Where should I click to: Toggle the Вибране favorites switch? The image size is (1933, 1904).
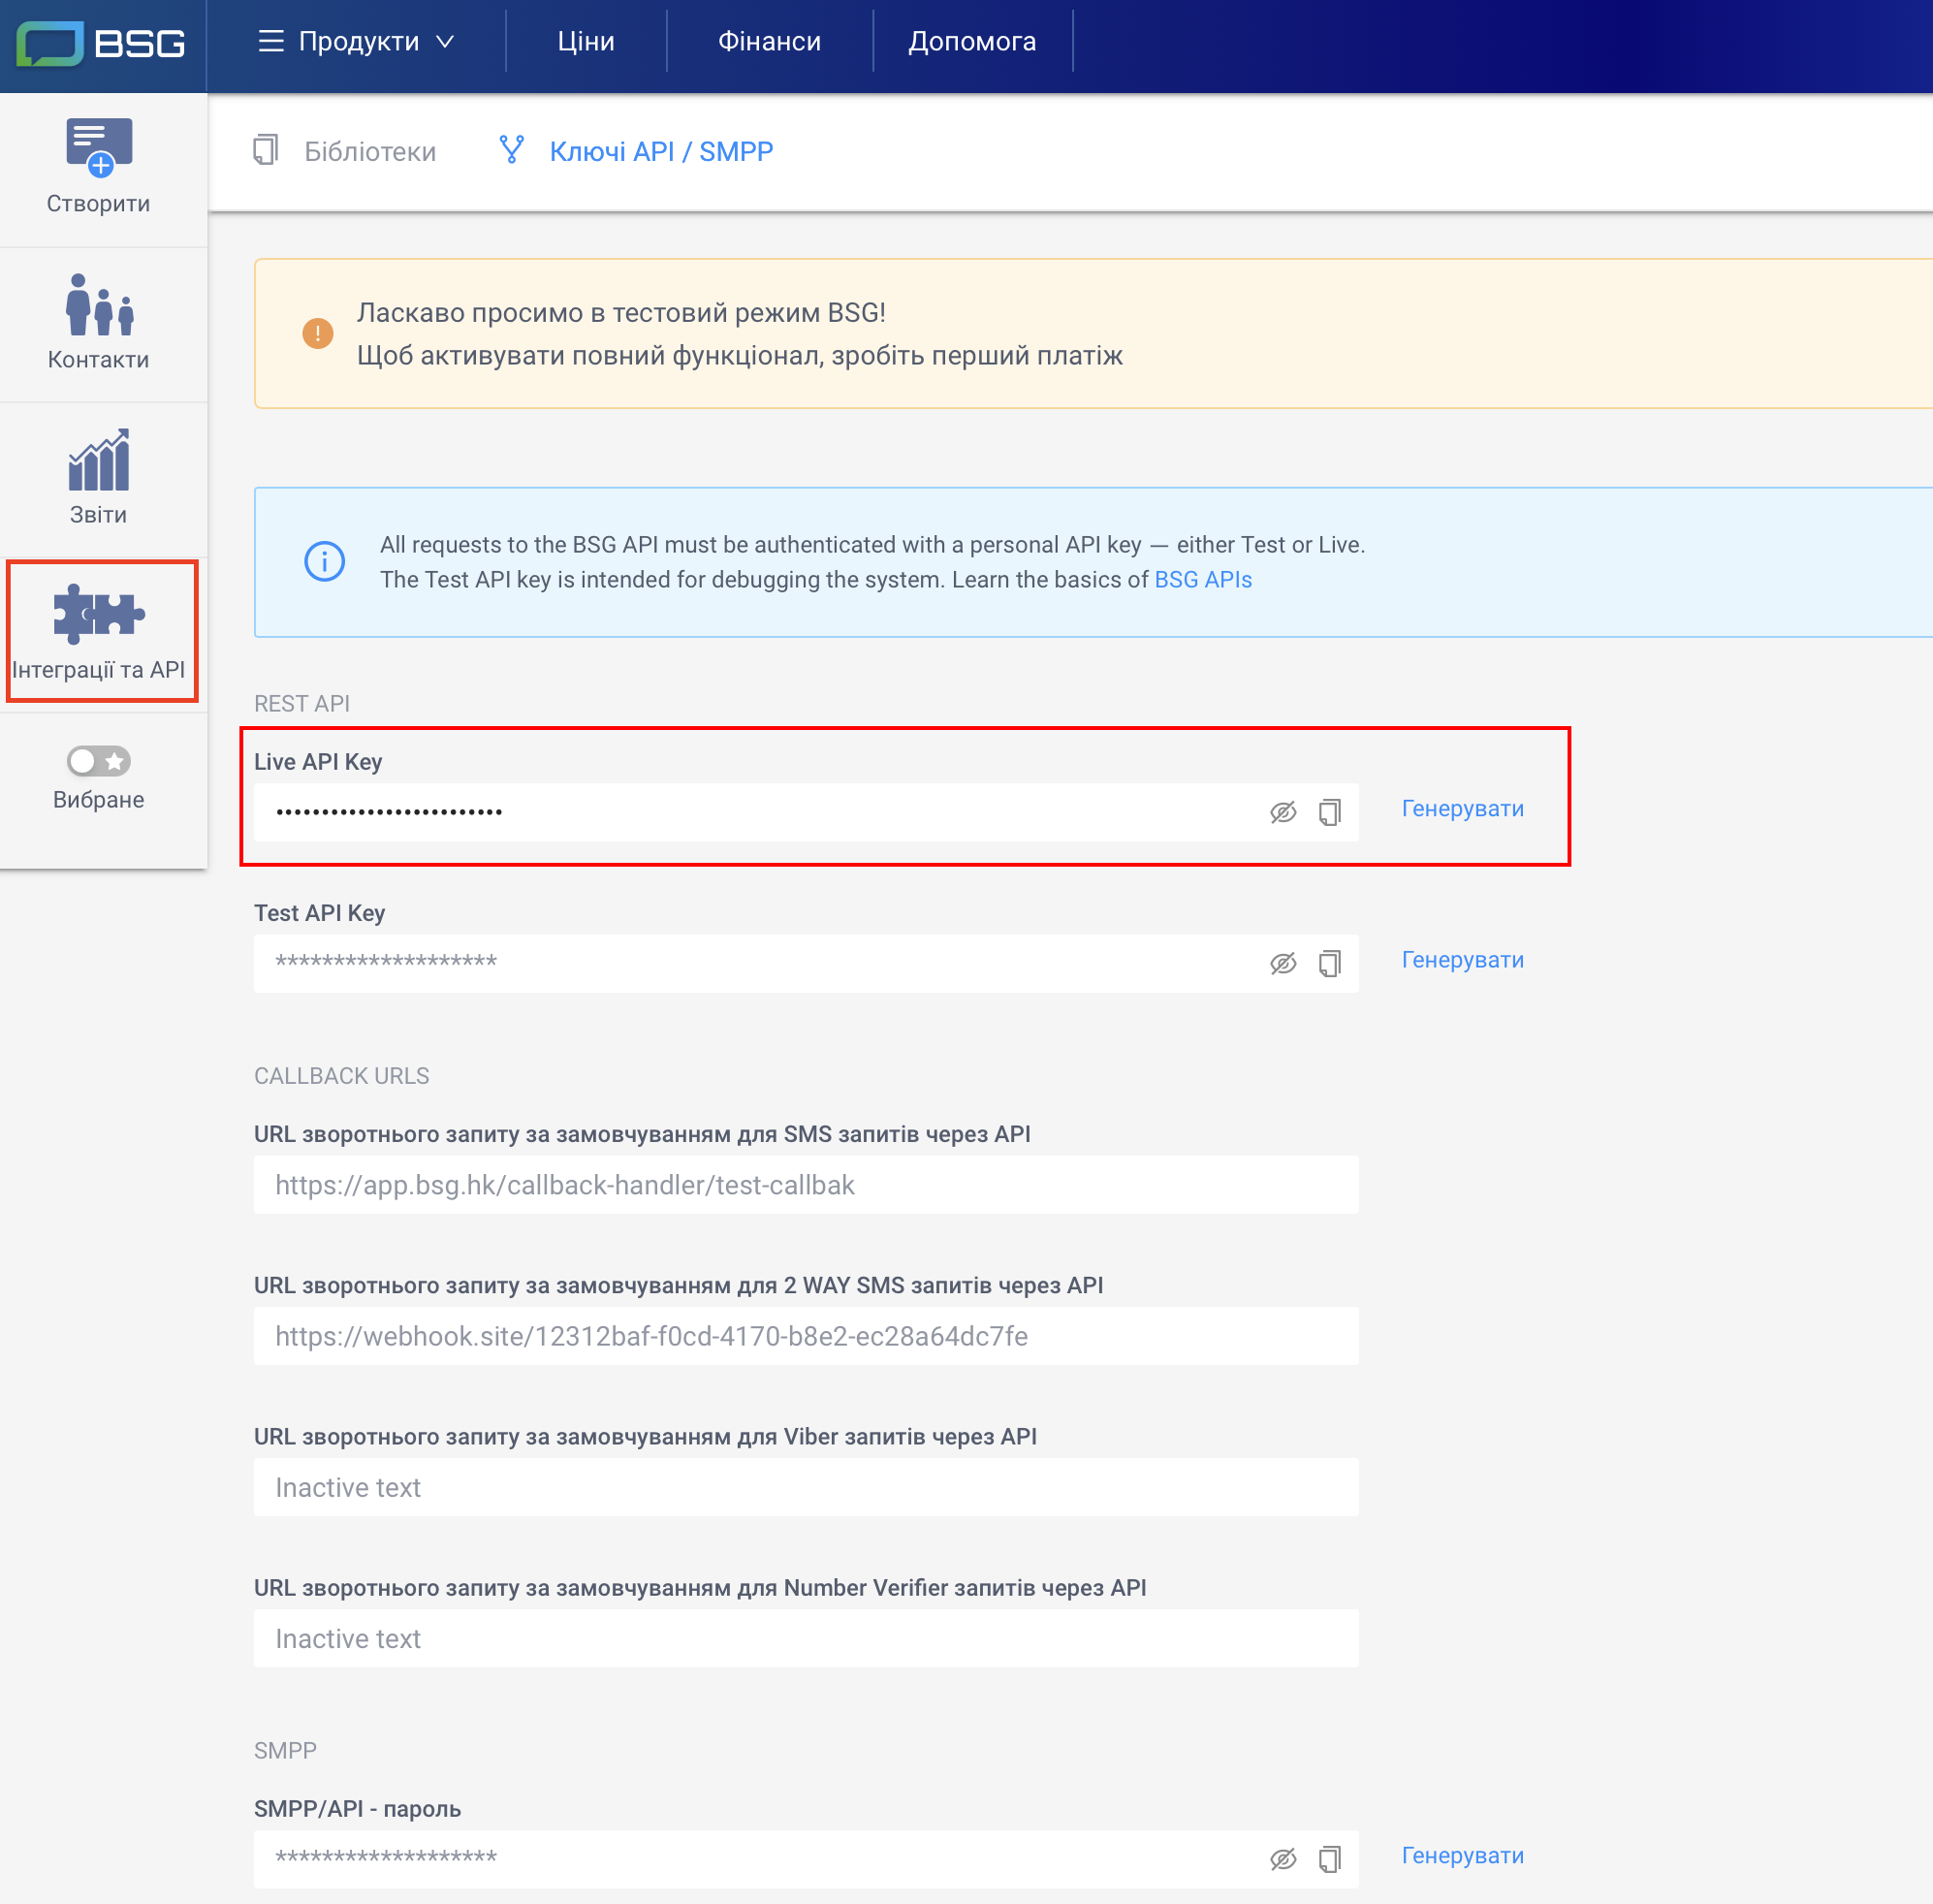(98, 761)
